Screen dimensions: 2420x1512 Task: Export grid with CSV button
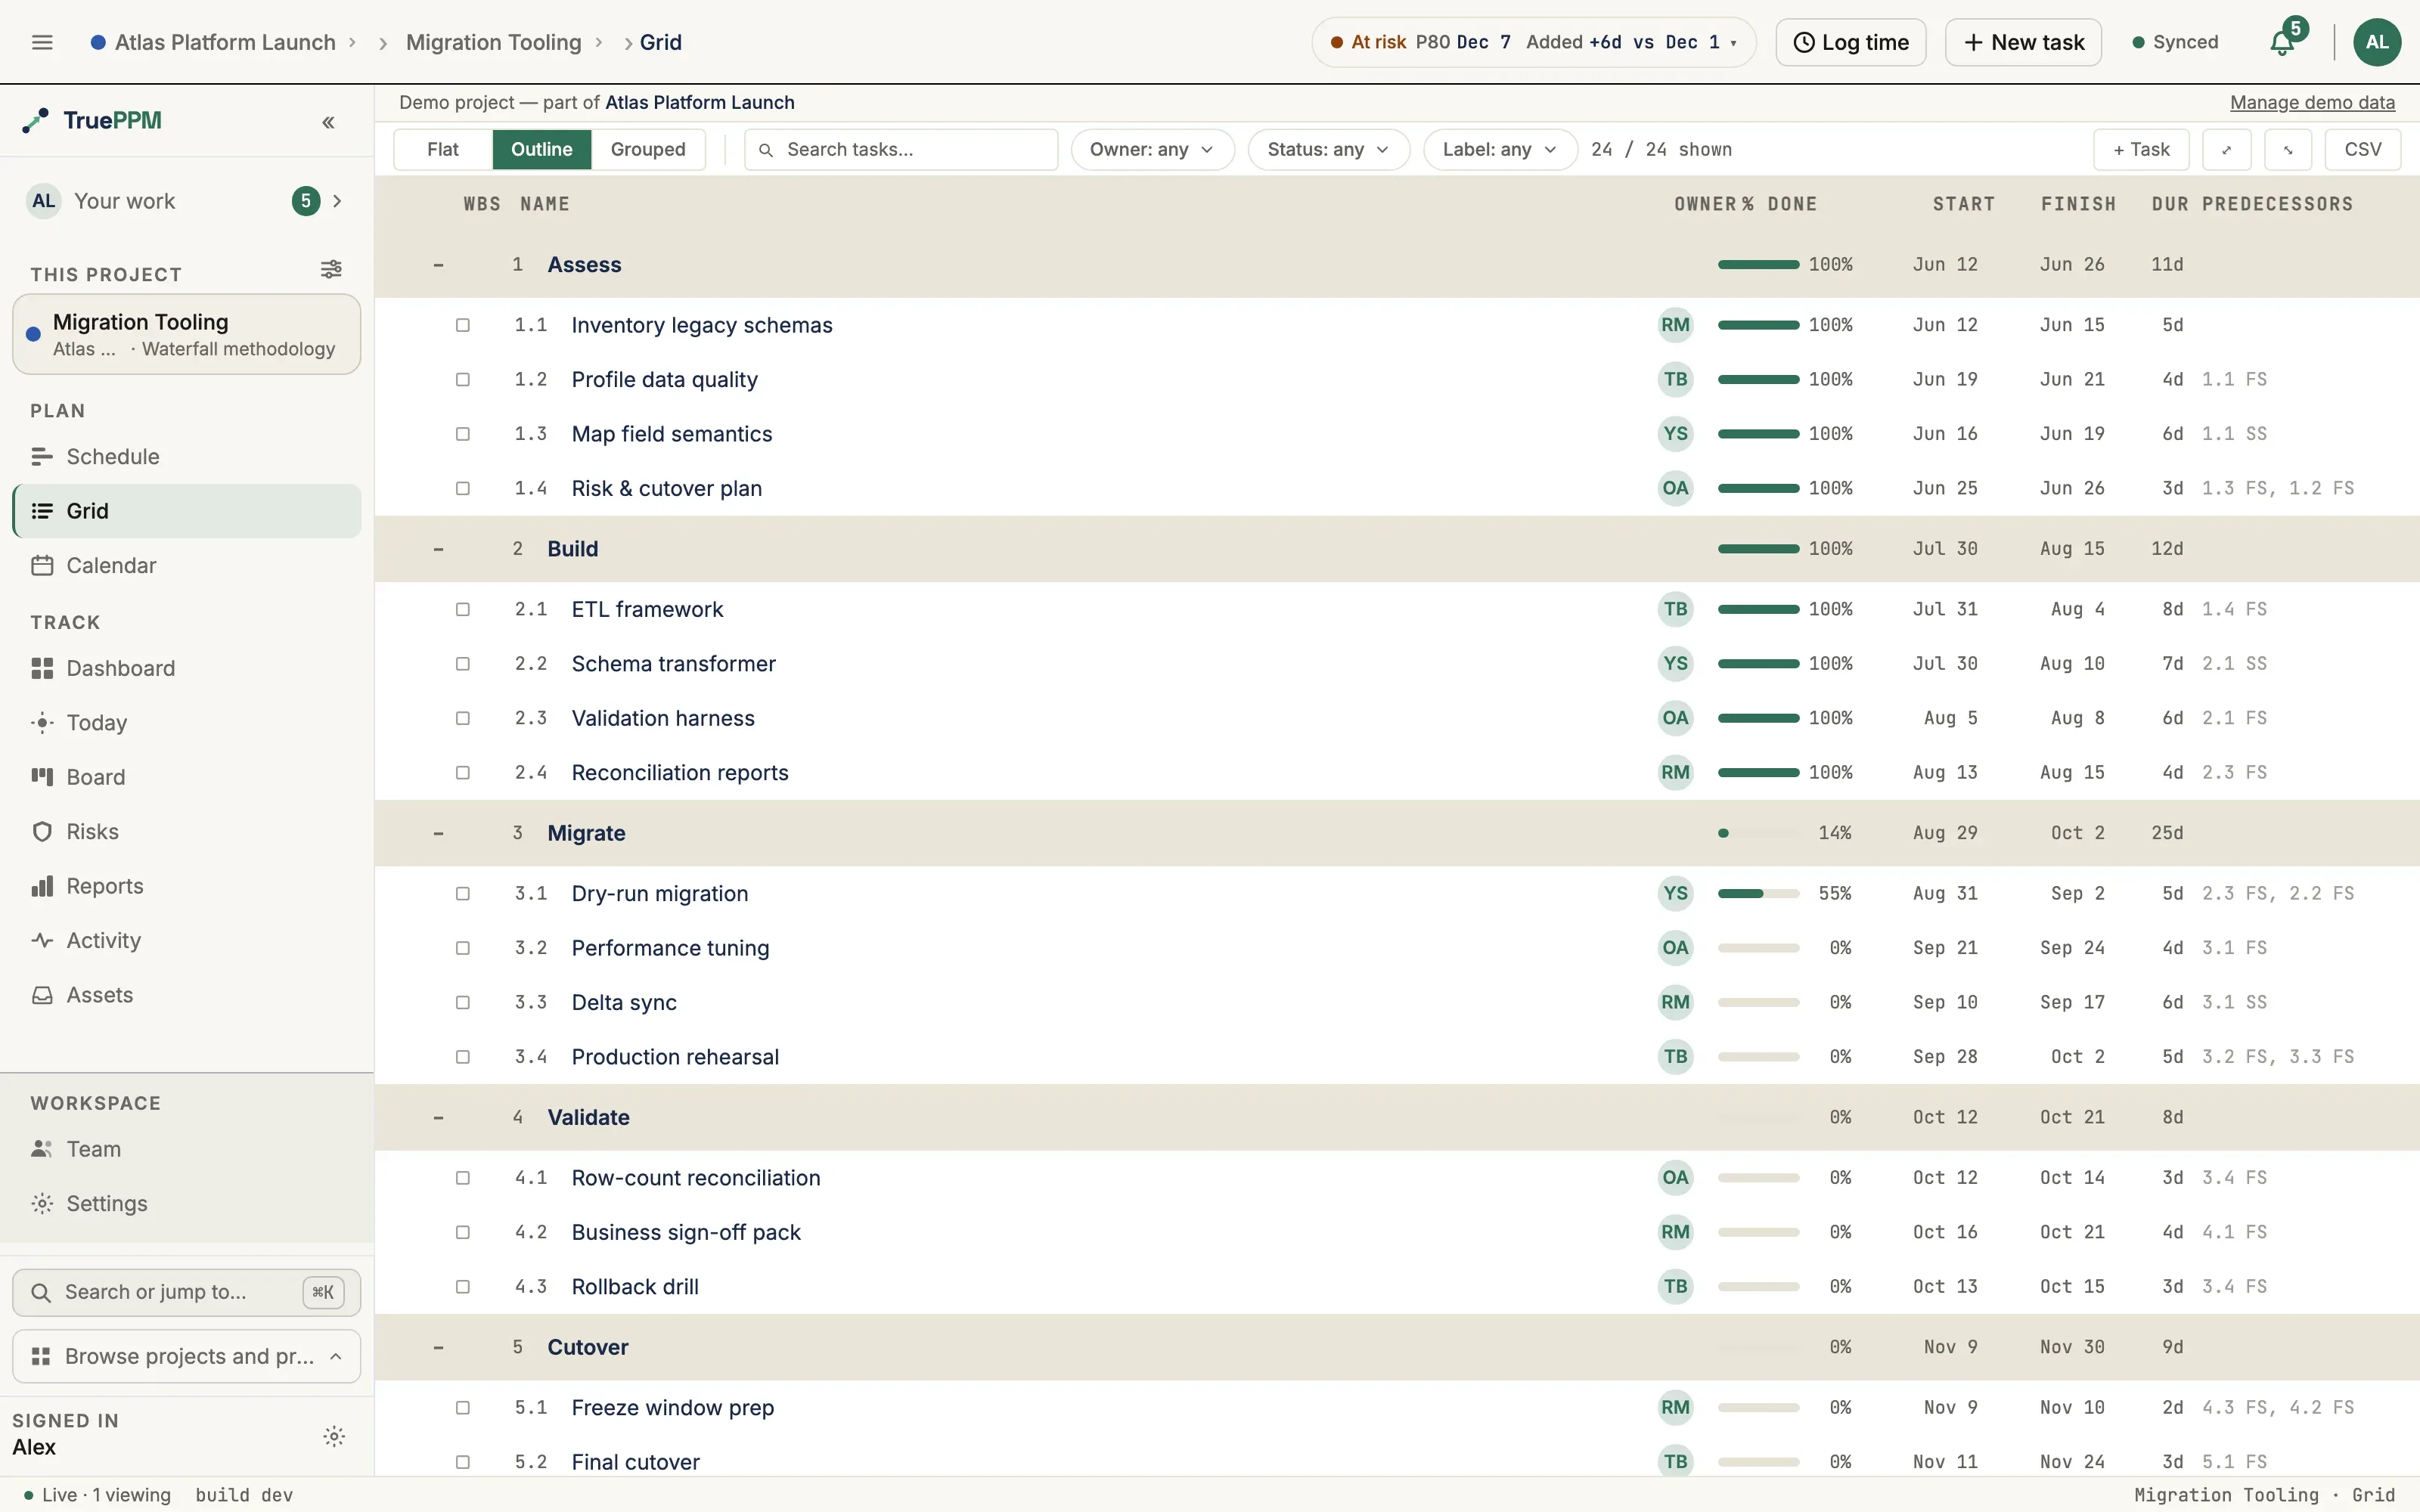click(2363, 149)
